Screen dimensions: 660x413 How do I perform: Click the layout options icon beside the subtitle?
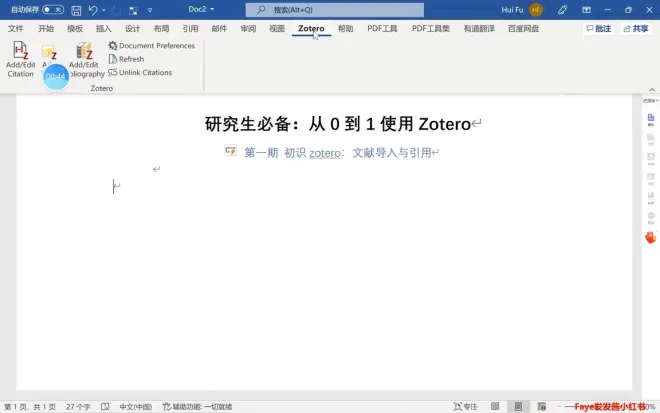pos(230,150)
